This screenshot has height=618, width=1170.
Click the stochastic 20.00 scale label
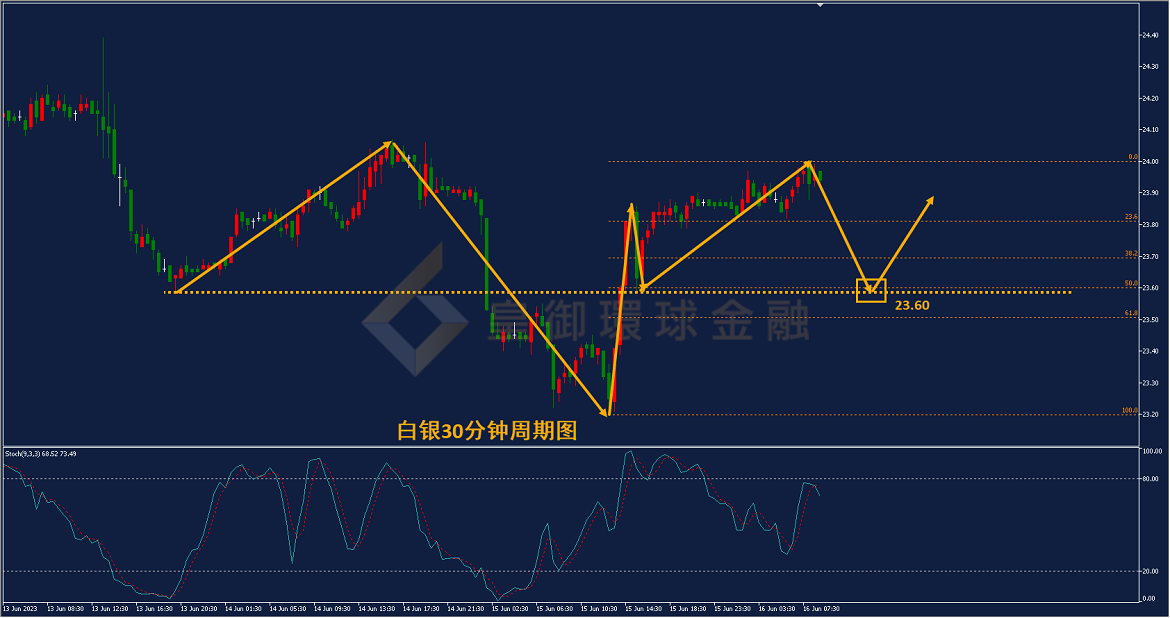[x=1150, y=572]
